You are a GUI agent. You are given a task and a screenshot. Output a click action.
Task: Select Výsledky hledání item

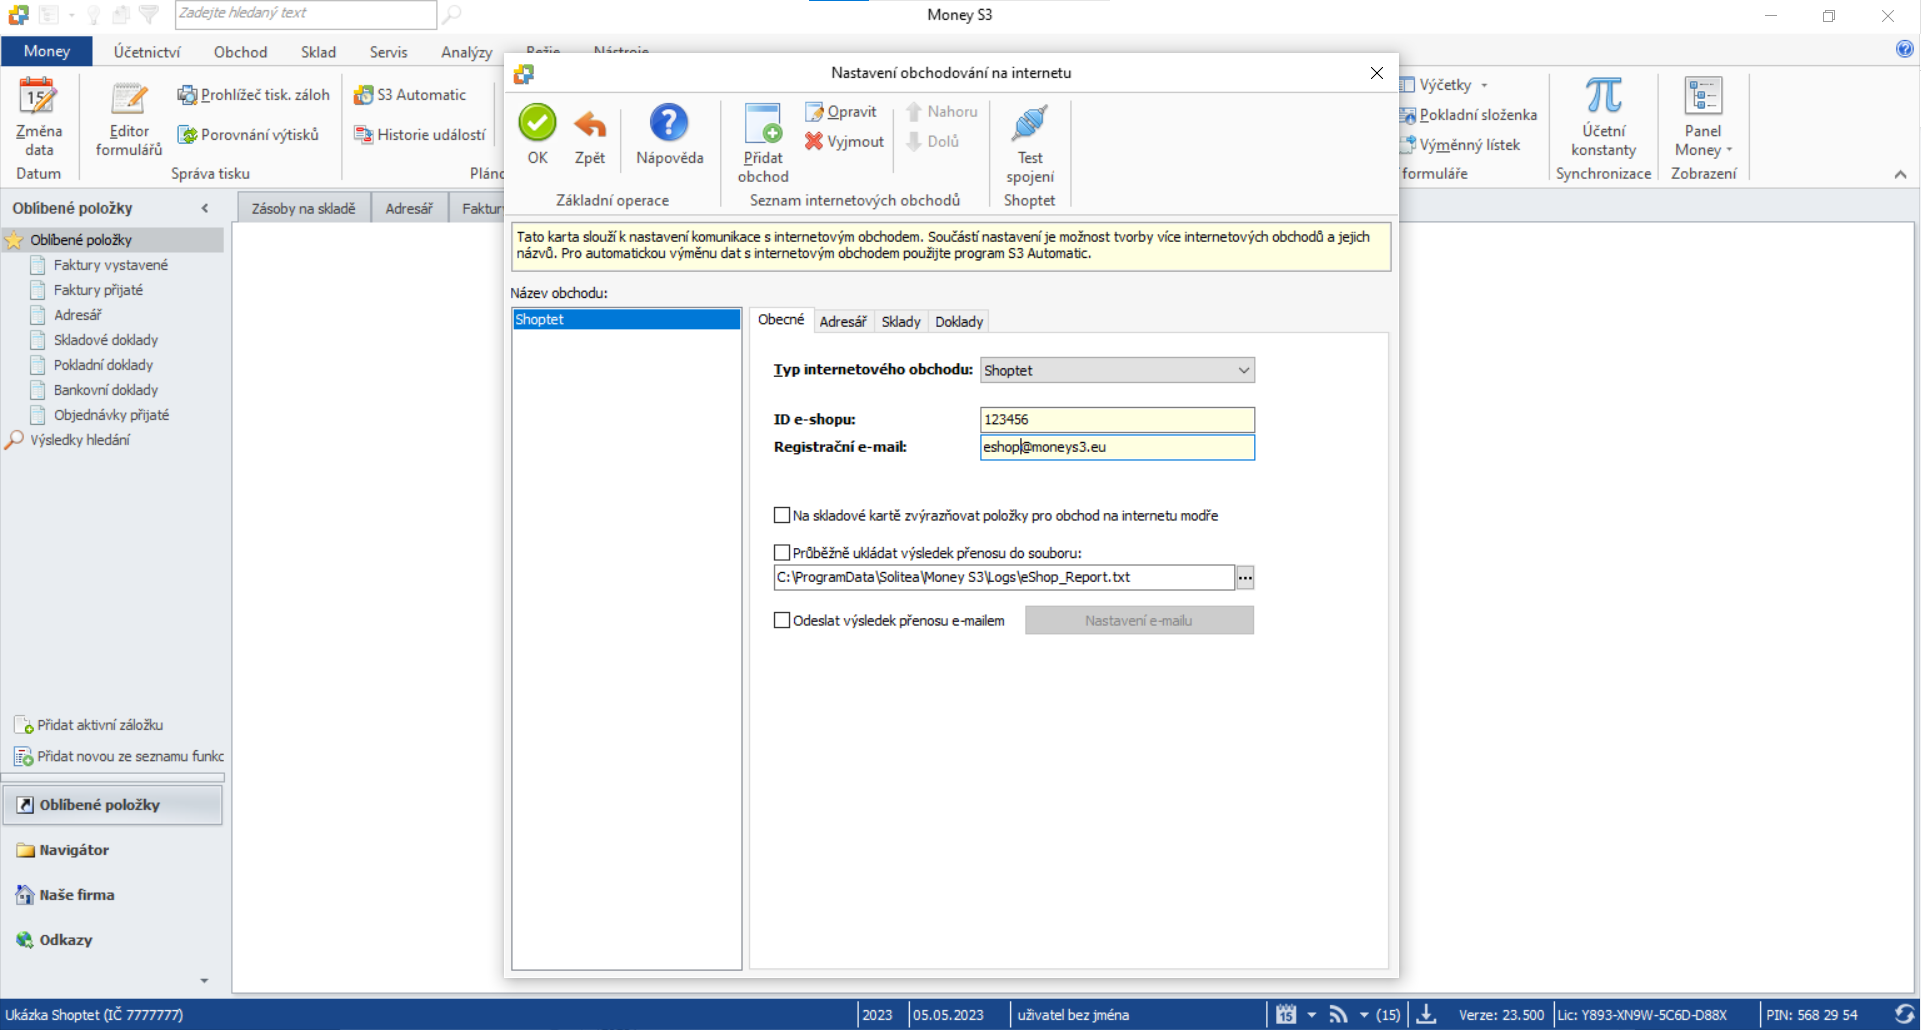pyautogui.click(x=80, y=440)
